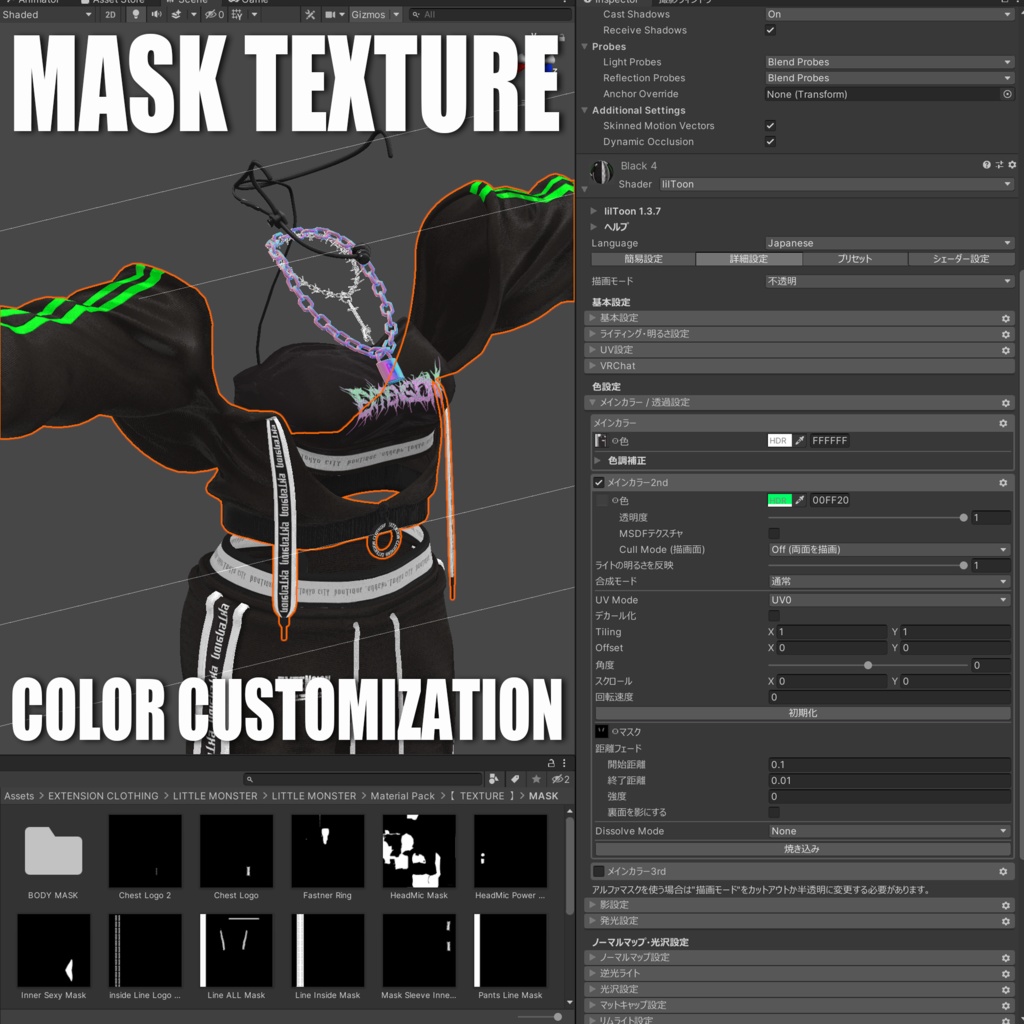Switch to 簡易設定 tab
The width and height of the screenshot is (1024, 1024).
point(643,259)
